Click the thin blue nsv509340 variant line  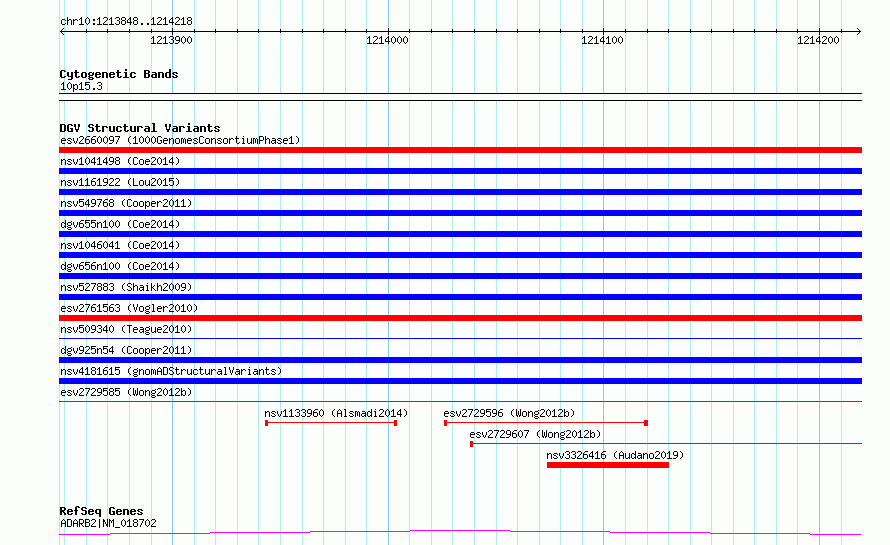click(x=460, y=338)
